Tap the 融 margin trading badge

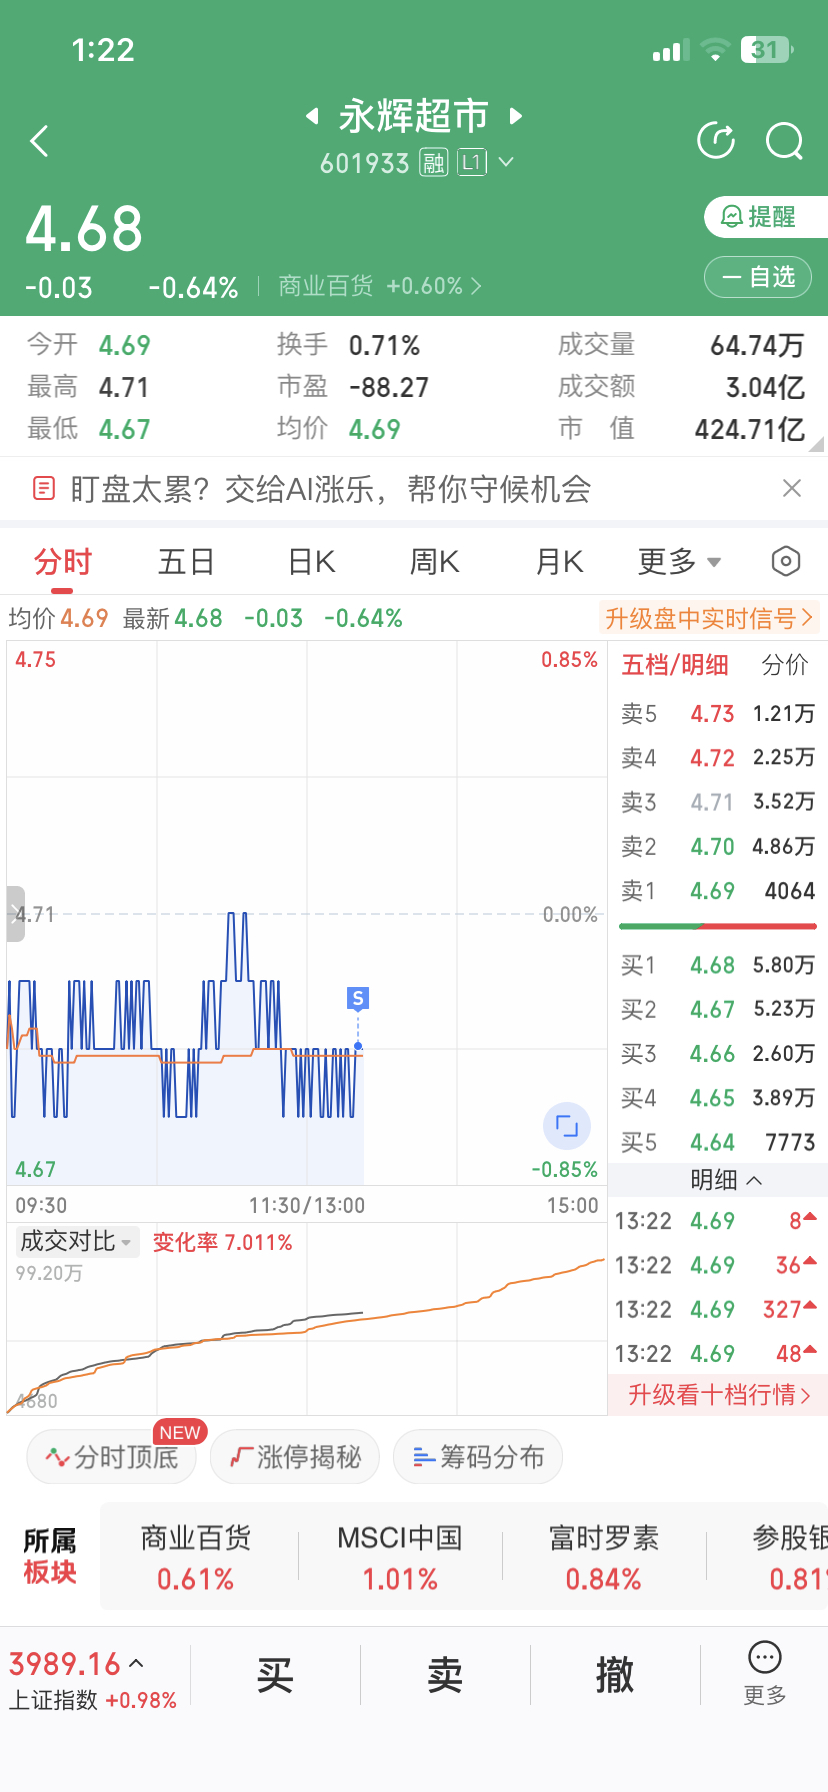433,162
